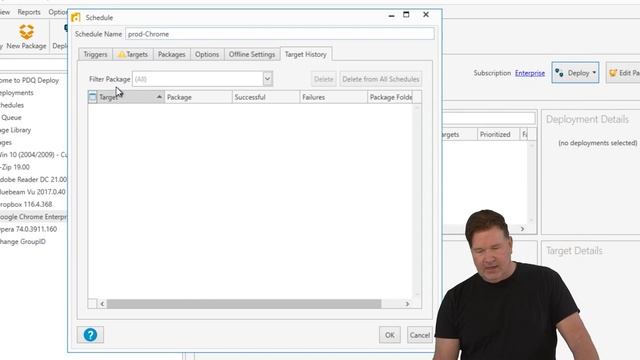This screenshot has height=360, width=640.
Task: Click the Cancel button
Action: [420, 335]
